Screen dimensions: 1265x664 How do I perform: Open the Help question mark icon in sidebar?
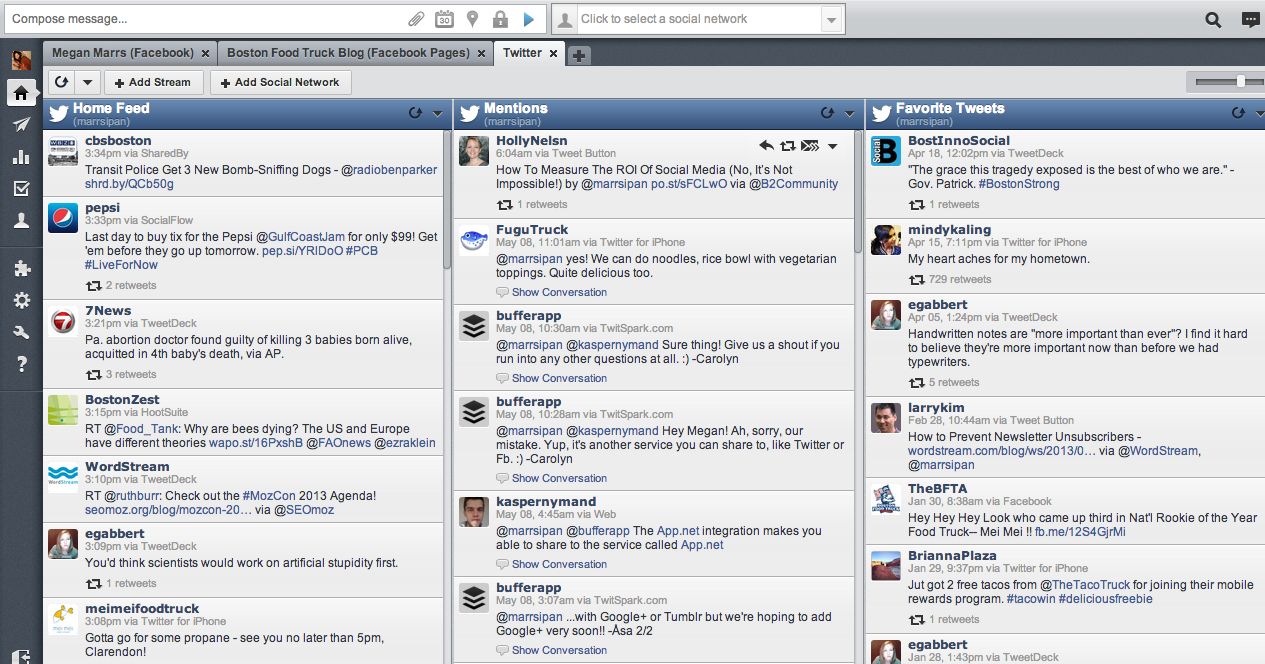(21, 365)
